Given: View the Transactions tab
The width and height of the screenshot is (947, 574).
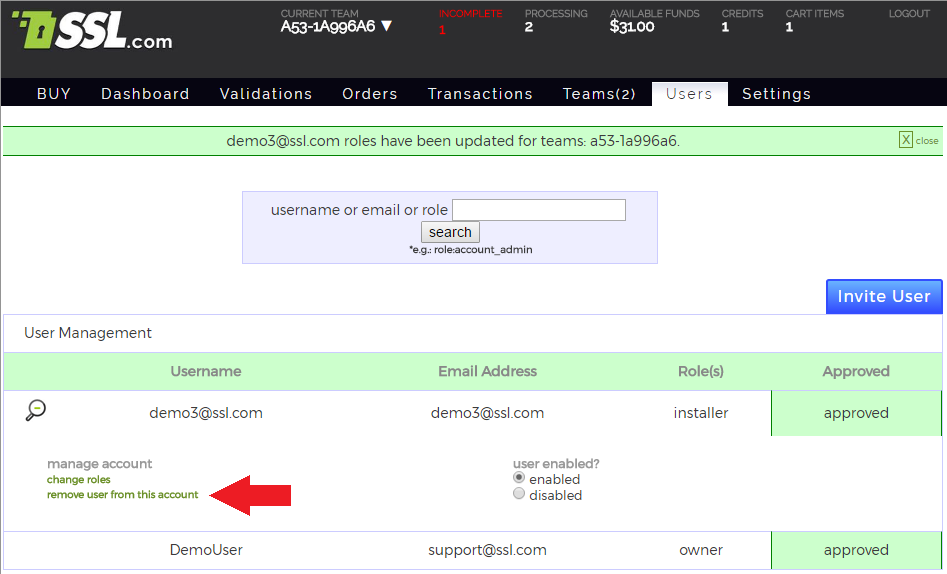Looking at the screenshot, I should [480, 94].
